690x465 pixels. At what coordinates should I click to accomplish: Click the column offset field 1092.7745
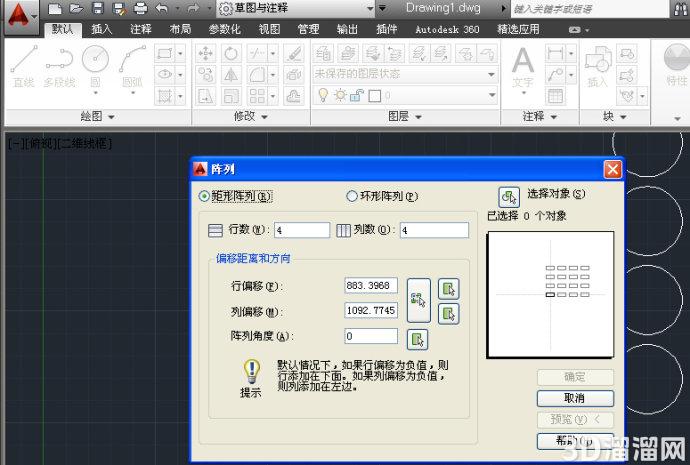click(371, 310)
